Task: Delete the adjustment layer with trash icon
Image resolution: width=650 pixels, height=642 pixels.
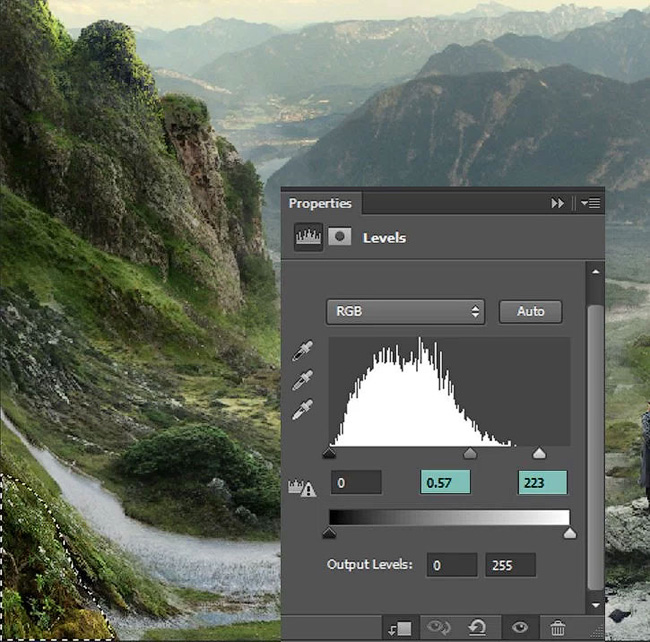Action: (x=557, y=628)
